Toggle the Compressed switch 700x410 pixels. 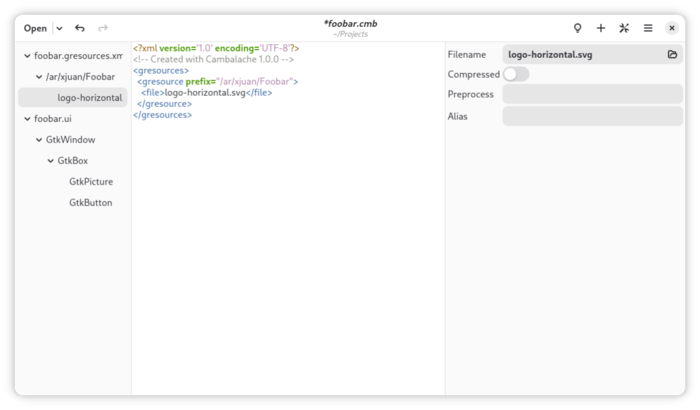click(x=516, y=74)
